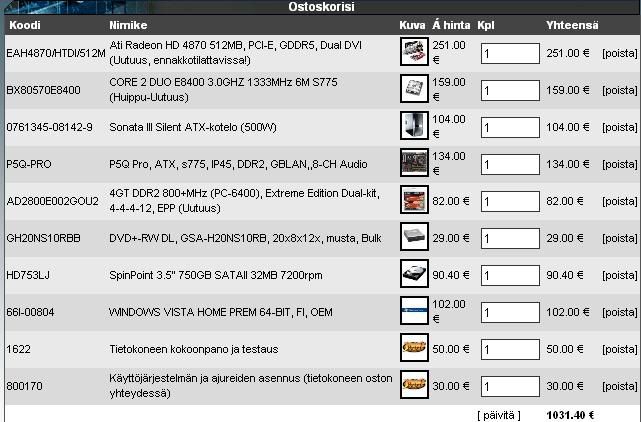The height and width of the screenshot is (422, 641).
Task: Click quantity field for Tietokoneen kokoonpano ja testaus
Action: coord(510,350)
